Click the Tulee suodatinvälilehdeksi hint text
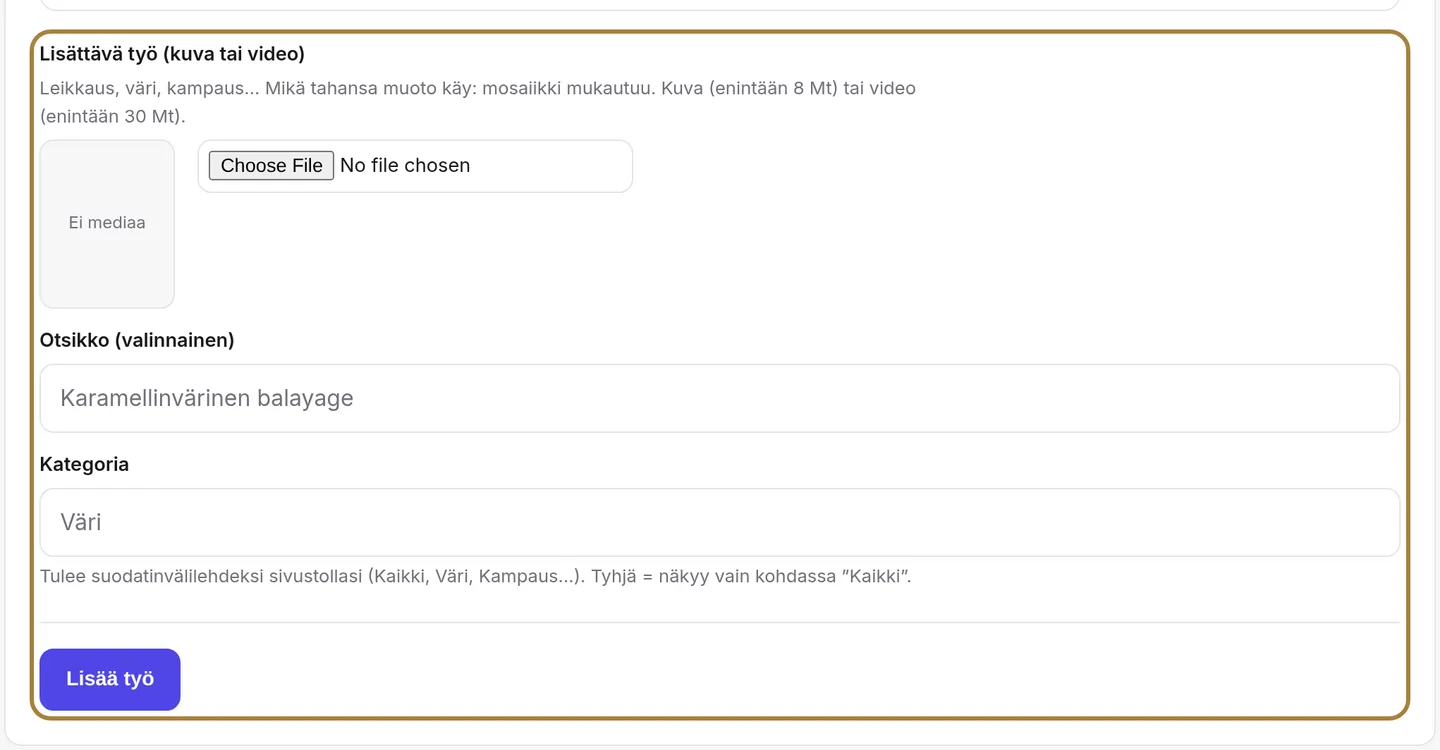This screenshot has width=1440, height=750. click(476, 576)
